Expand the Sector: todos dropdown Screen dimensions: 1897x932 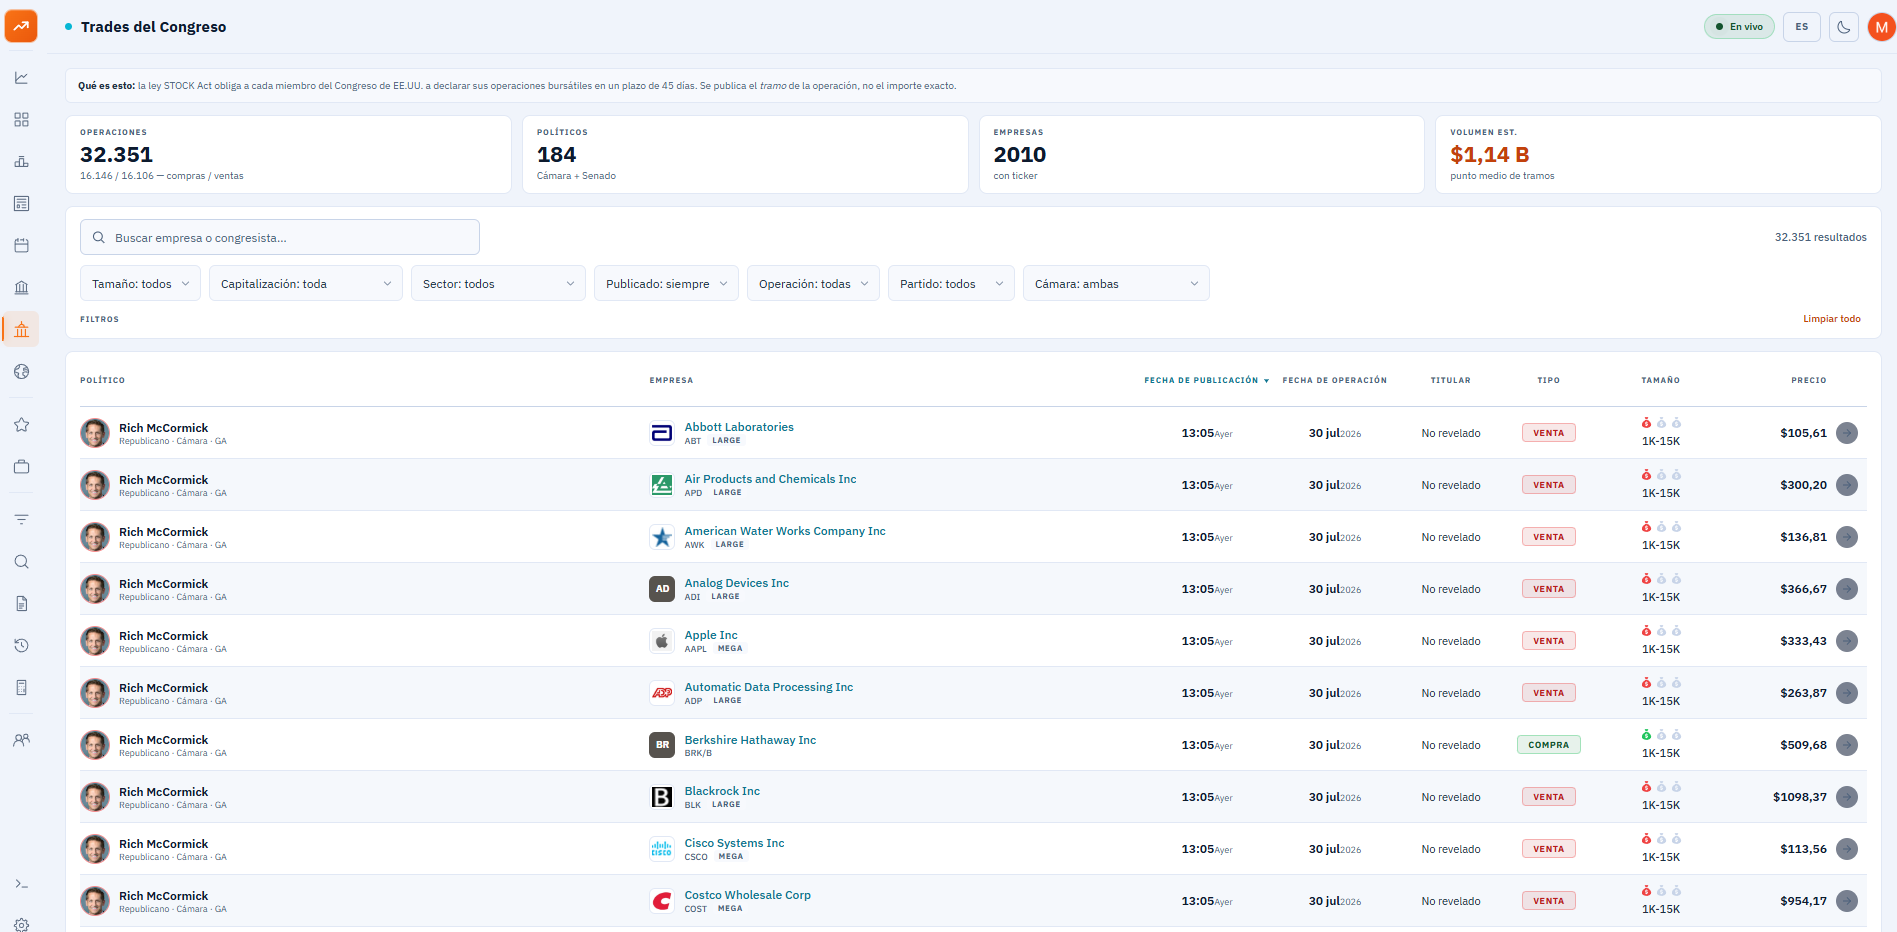pyautogui.click(x=498, y=284)
